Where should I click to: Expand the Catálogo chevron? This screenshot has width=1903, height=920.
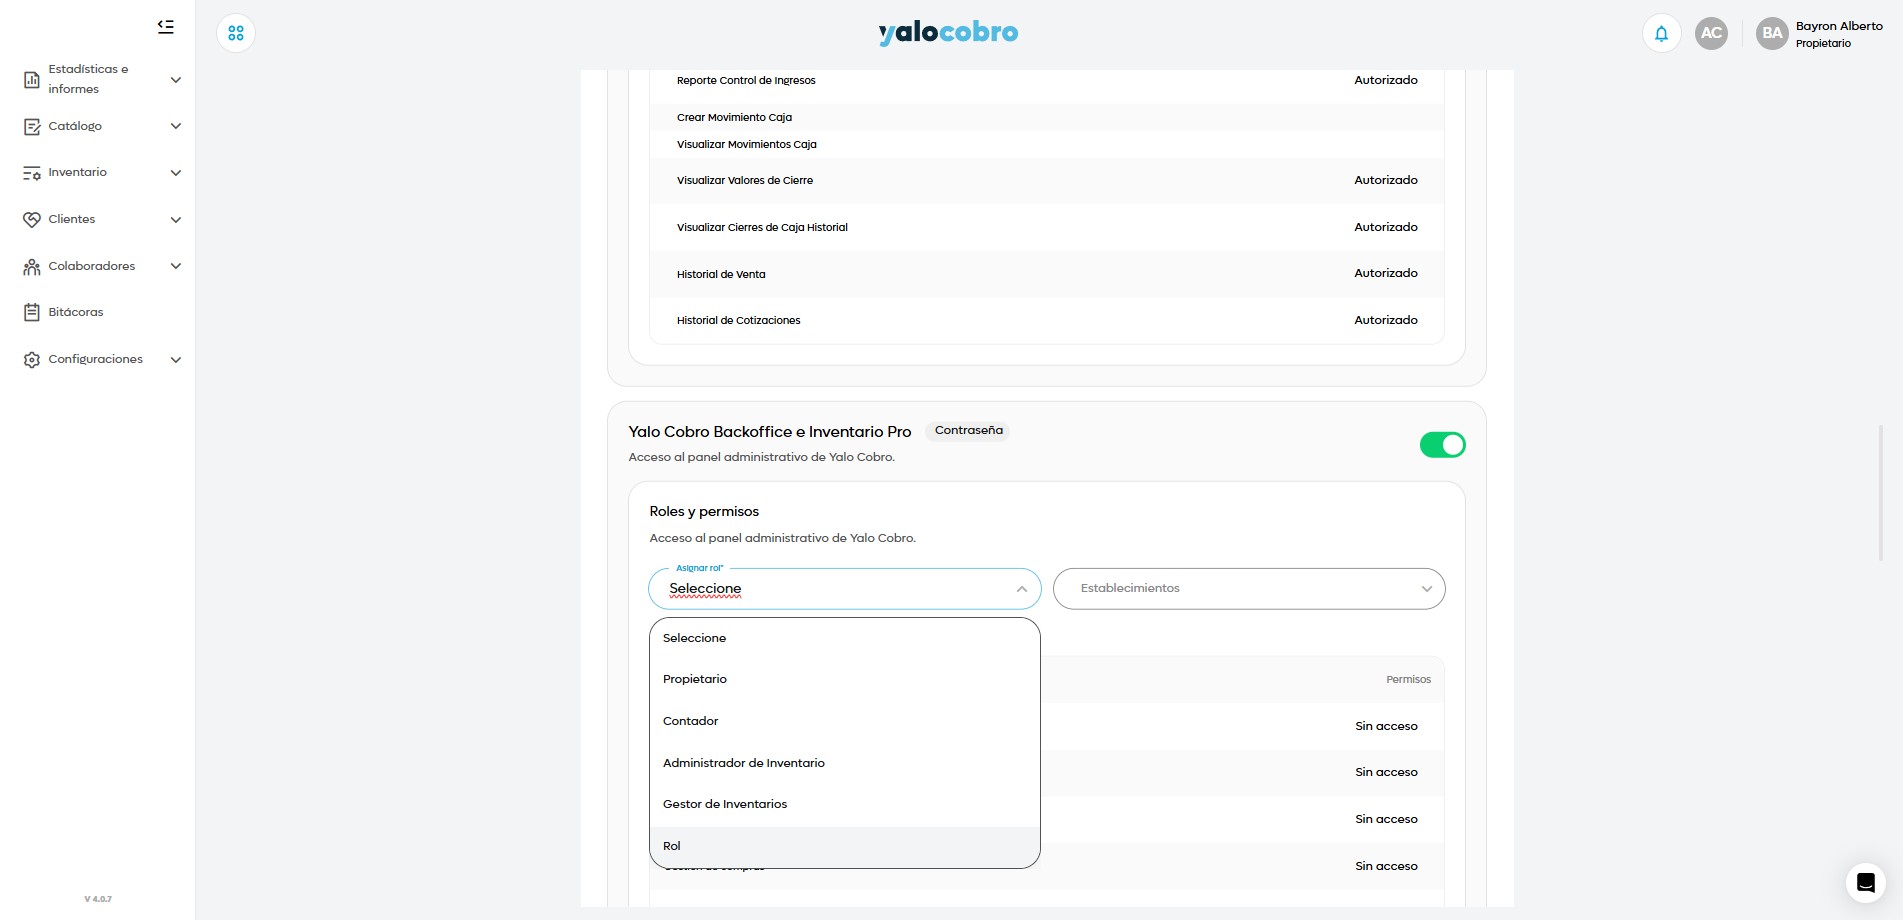coord(176,126)
